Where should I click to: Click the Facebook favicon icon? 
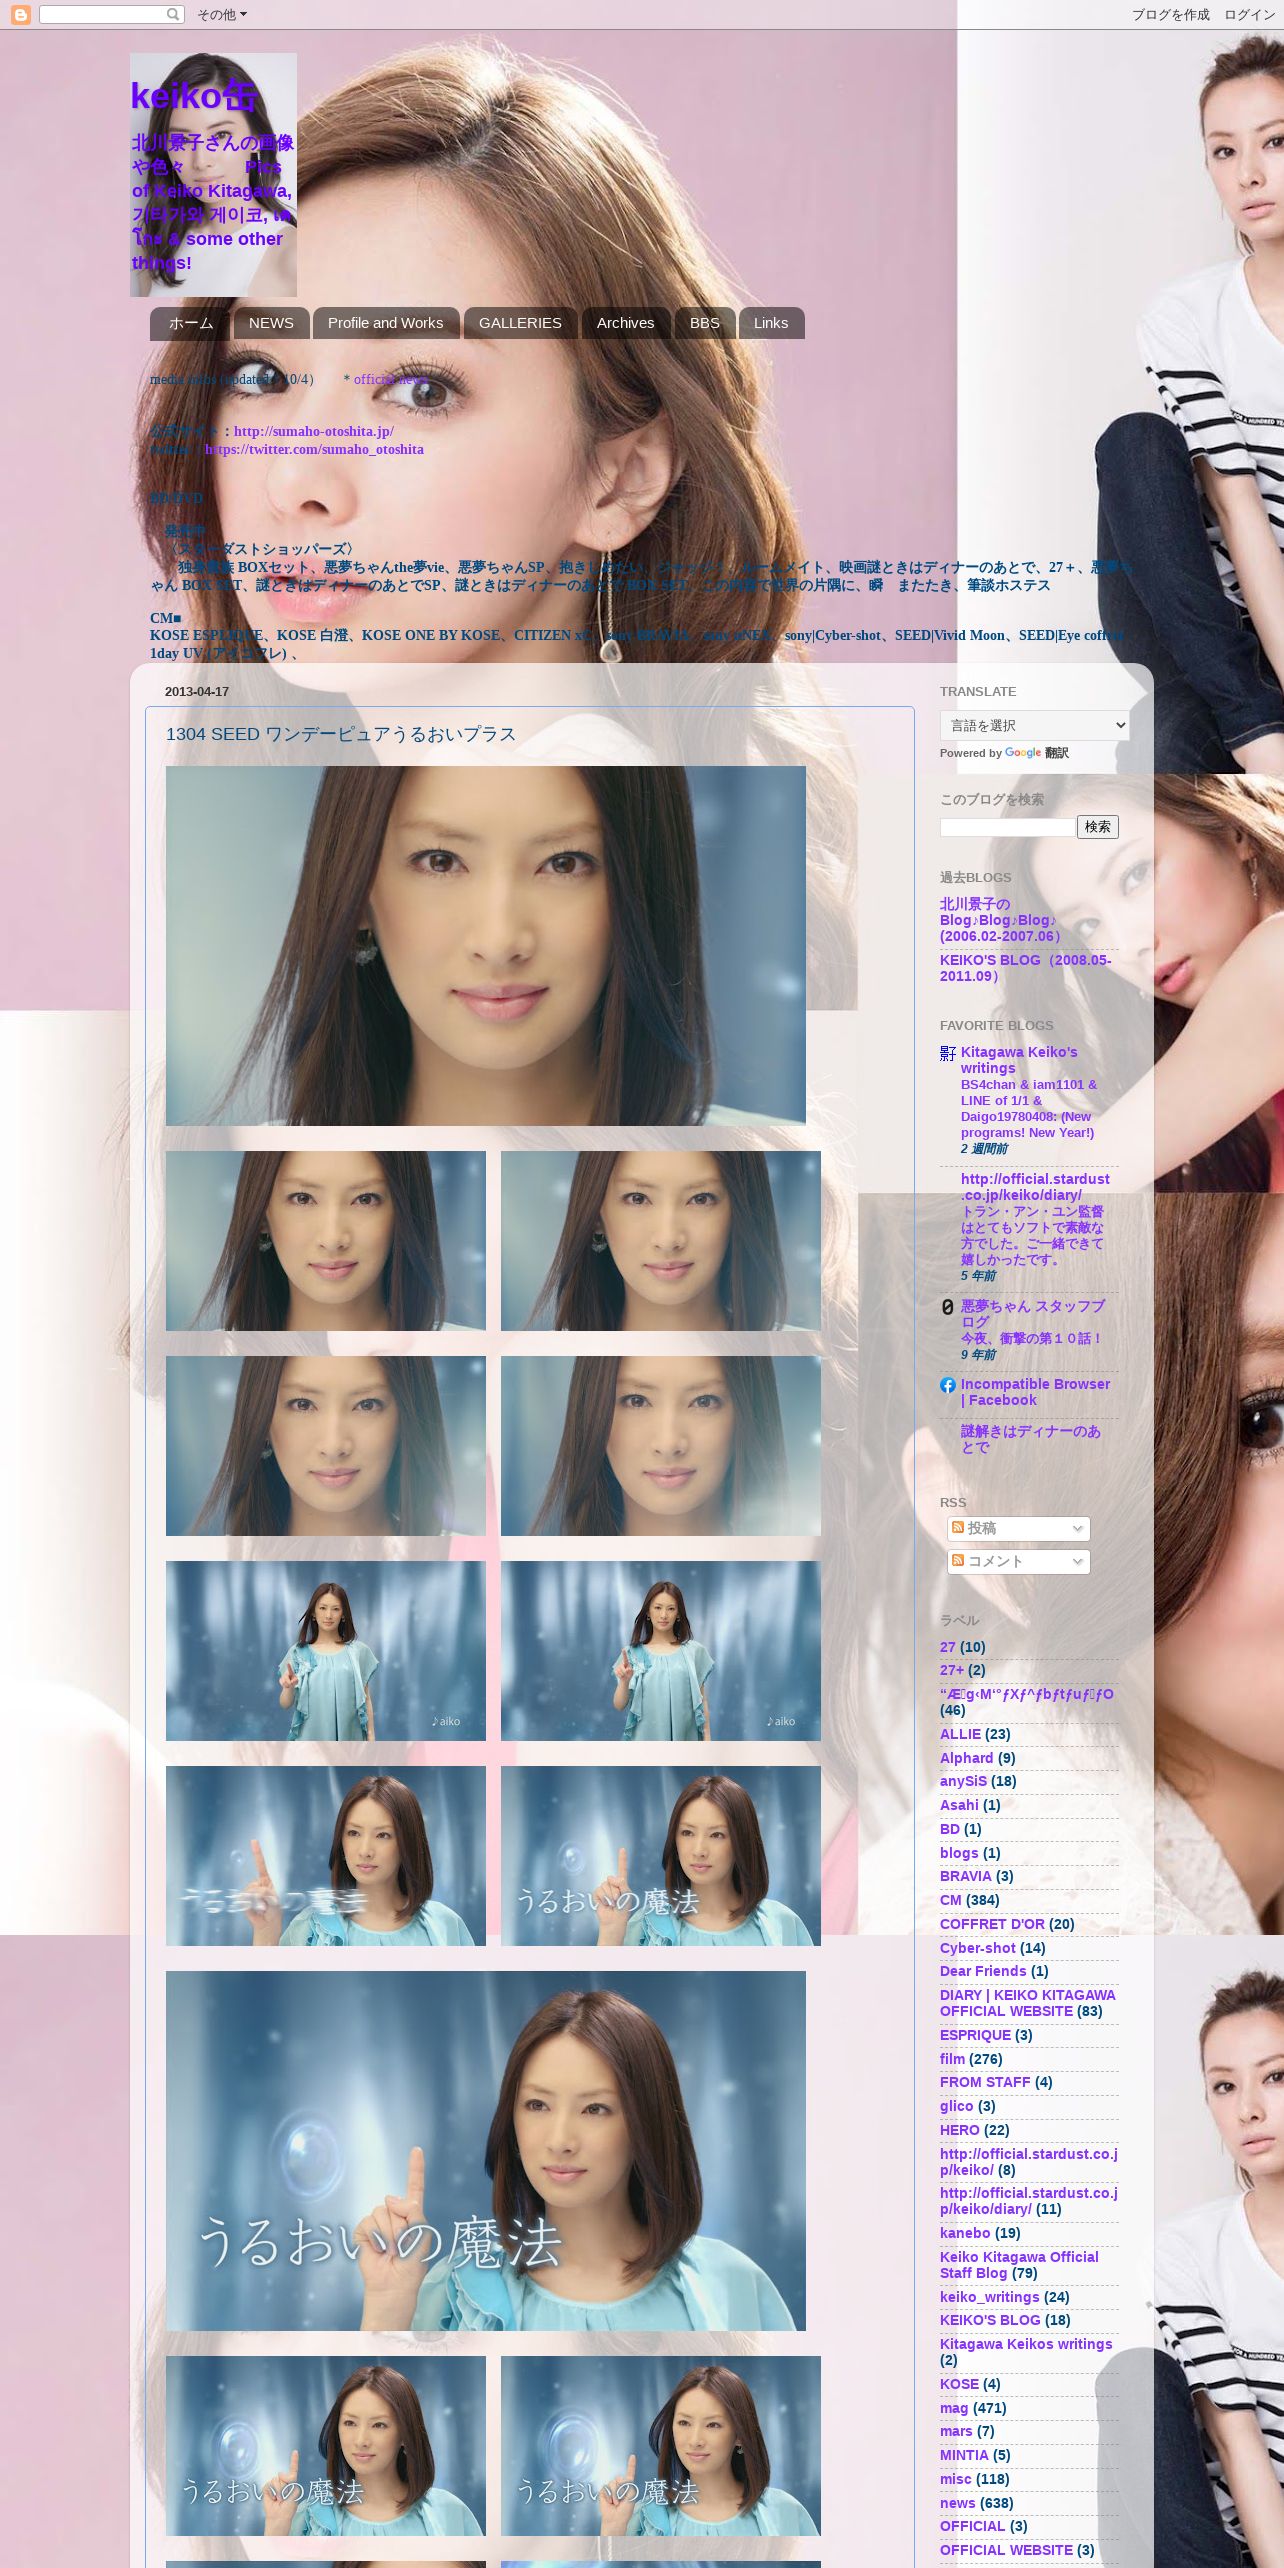pos(948,1385)
